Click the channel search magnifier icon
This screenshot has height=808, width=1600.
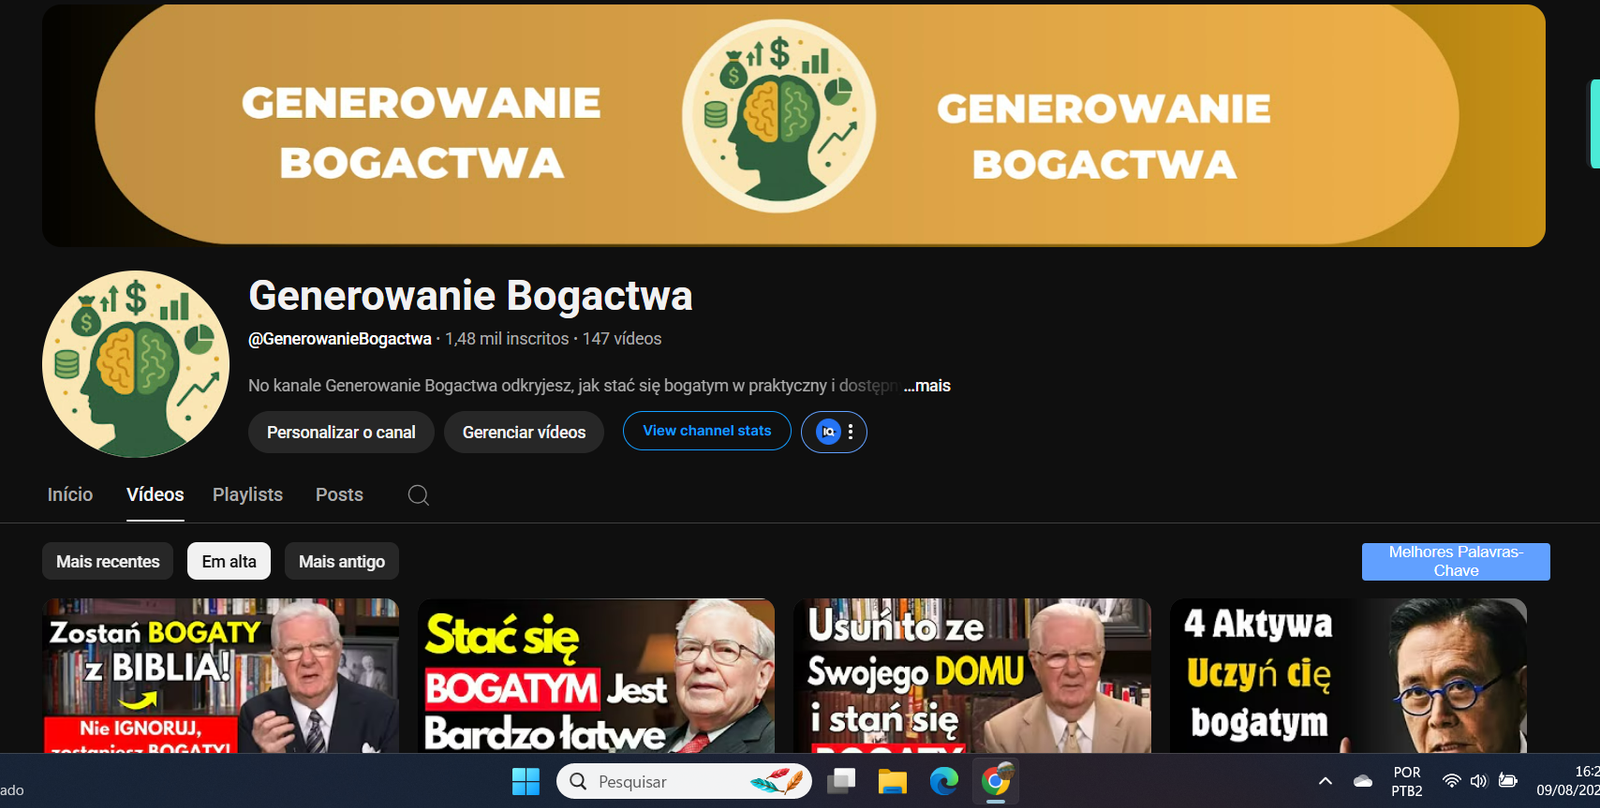click(418, 495)
